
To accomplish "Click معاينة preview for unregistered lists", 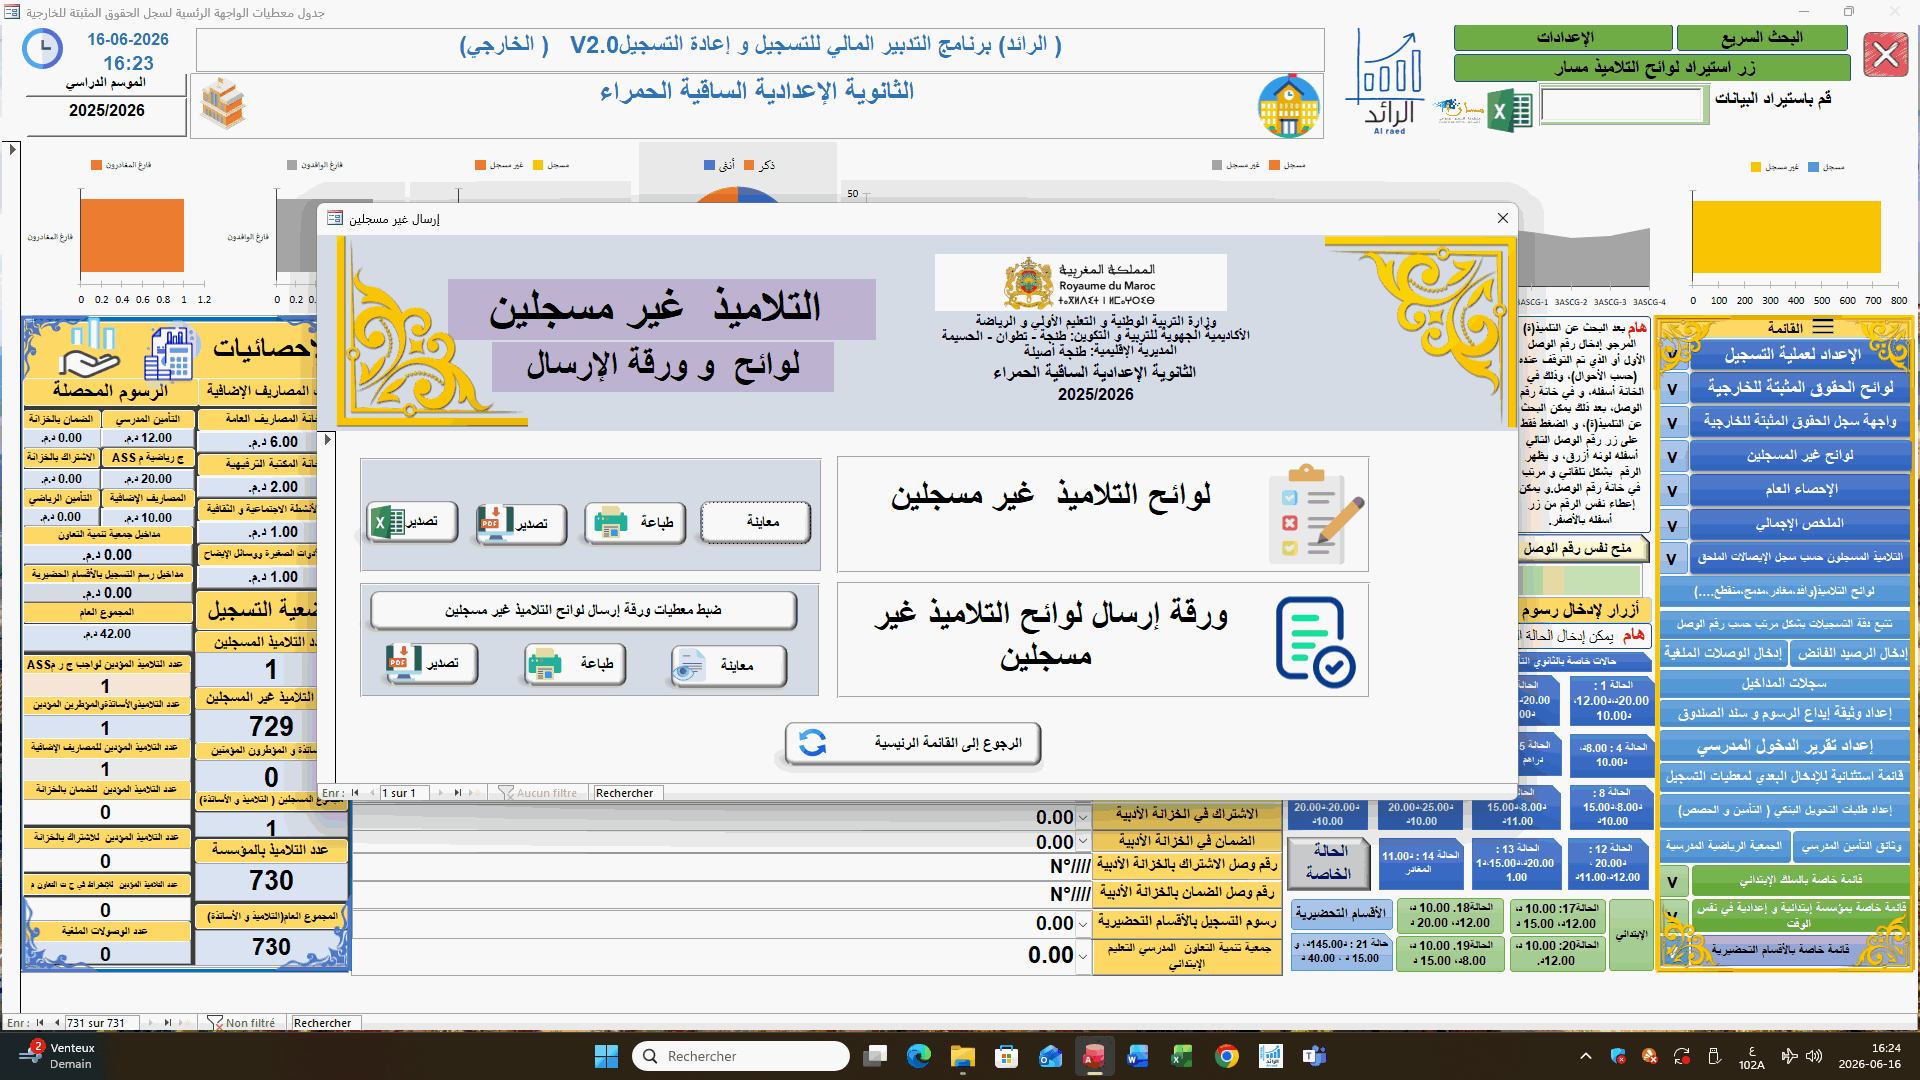I will click(x=756, y=522).
